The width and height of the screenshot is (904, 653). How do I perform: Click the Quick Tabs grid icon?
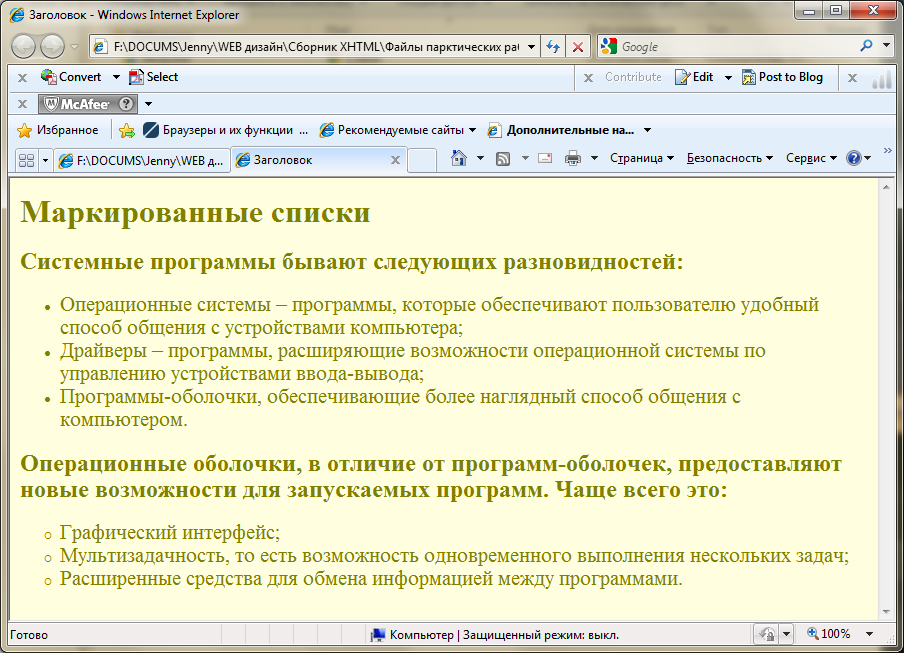click(26, 160)
